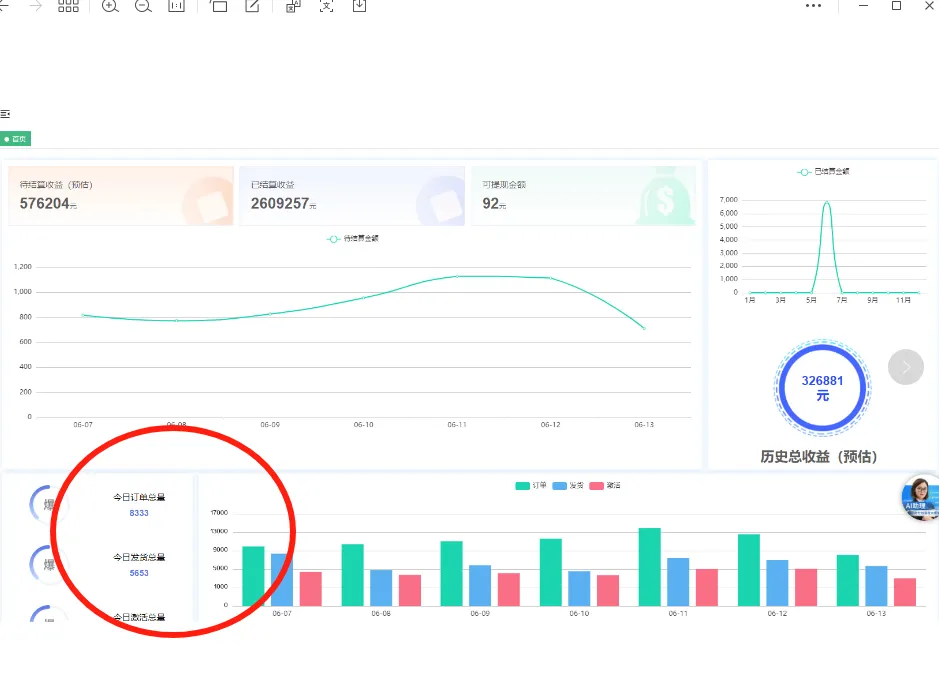
Task: Expand the sidebar with hamburger icon
Action: [5, 115]
